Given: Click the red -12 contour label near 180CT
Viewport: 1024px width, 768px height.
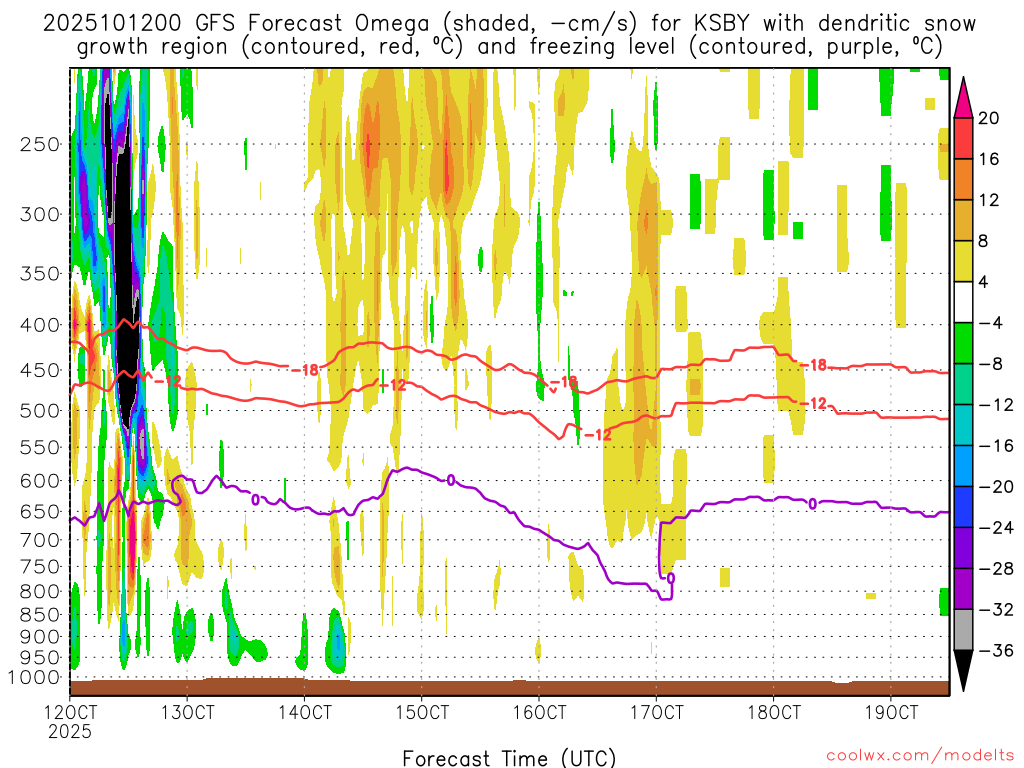Looking at the screenshot, I should 813,404.
